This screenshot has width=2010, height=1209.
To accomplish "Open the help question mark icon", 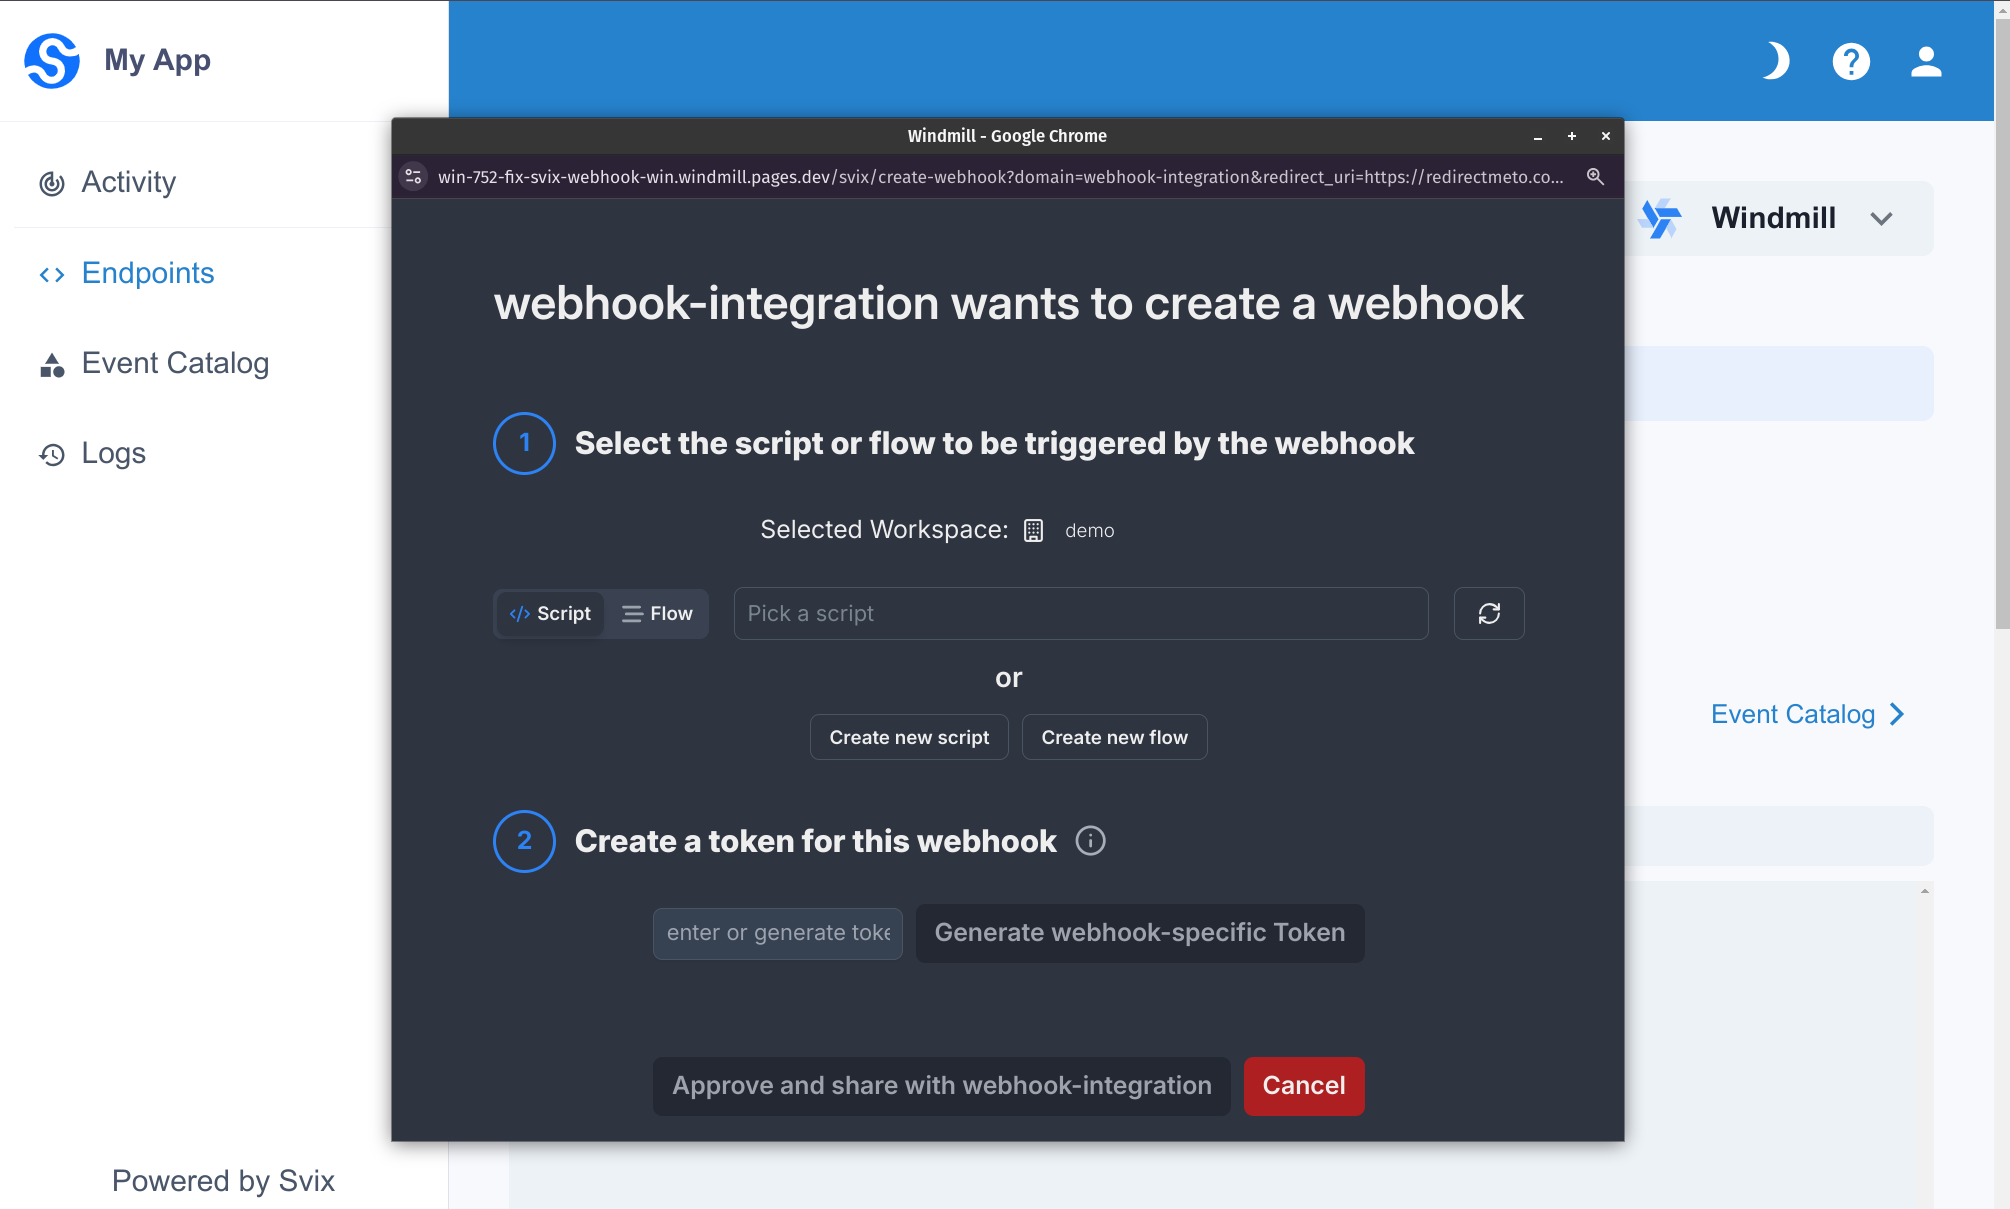I will [x=1851, y=61].
